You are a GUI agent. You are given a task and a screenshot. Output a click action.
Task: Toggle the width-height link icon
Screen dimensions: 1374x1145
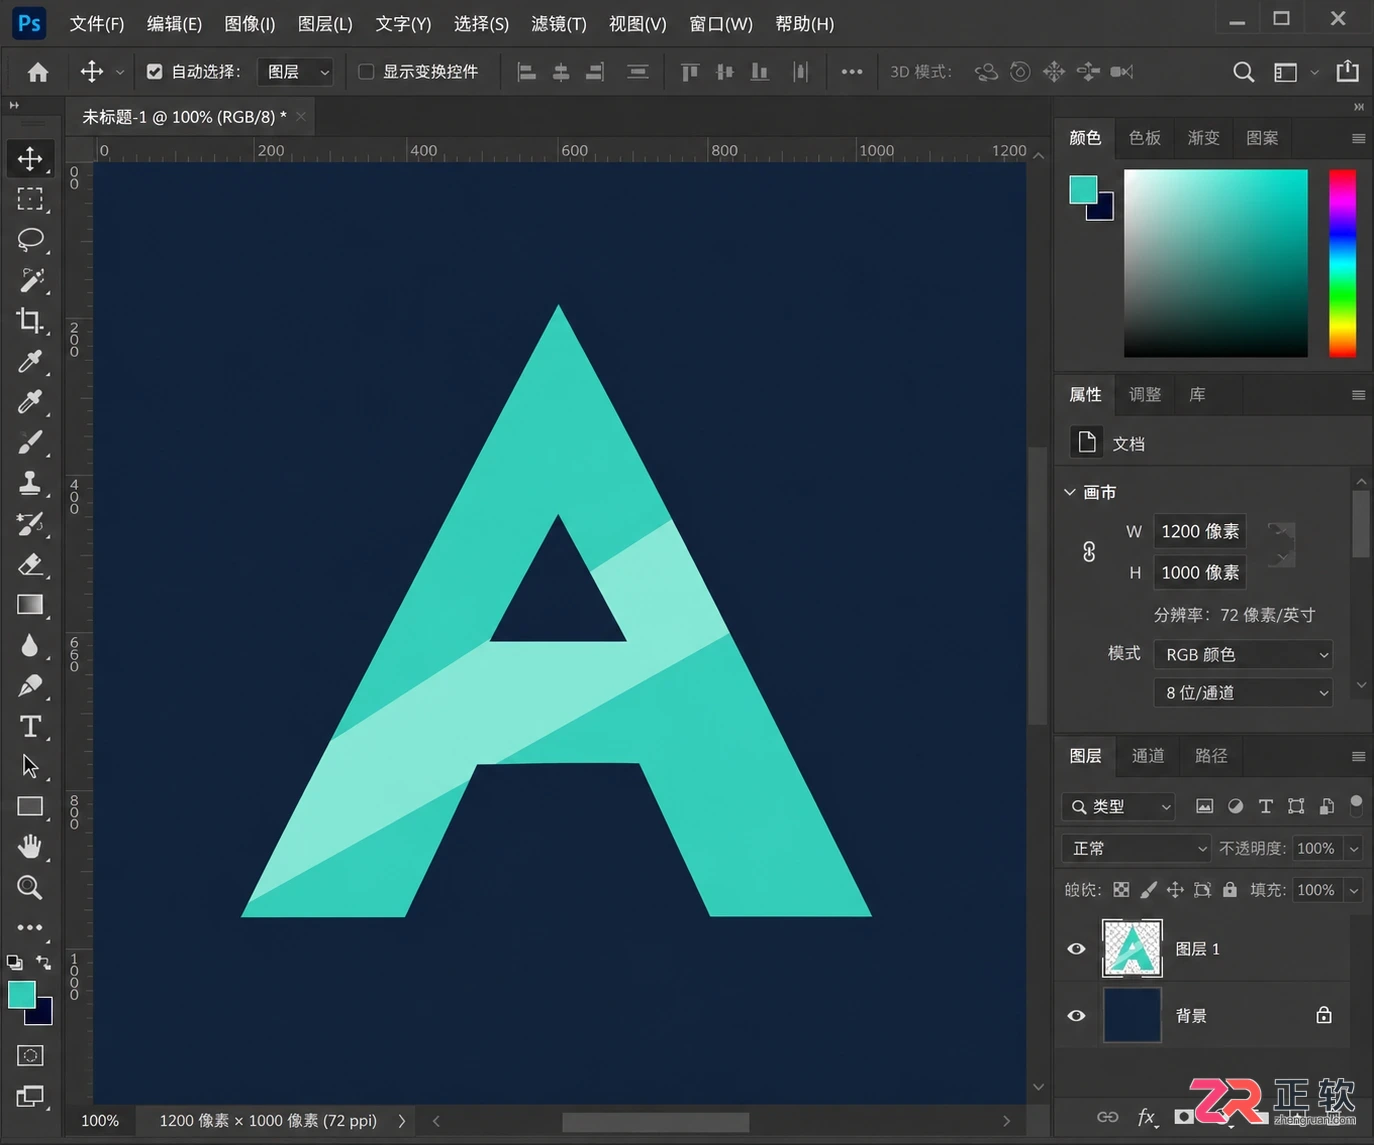(x=1089, y=552)
